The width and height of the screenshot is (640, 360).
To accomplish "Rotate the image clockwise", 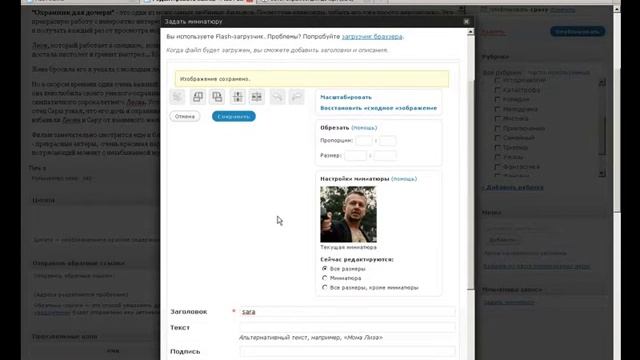I will tap(217, 97).
